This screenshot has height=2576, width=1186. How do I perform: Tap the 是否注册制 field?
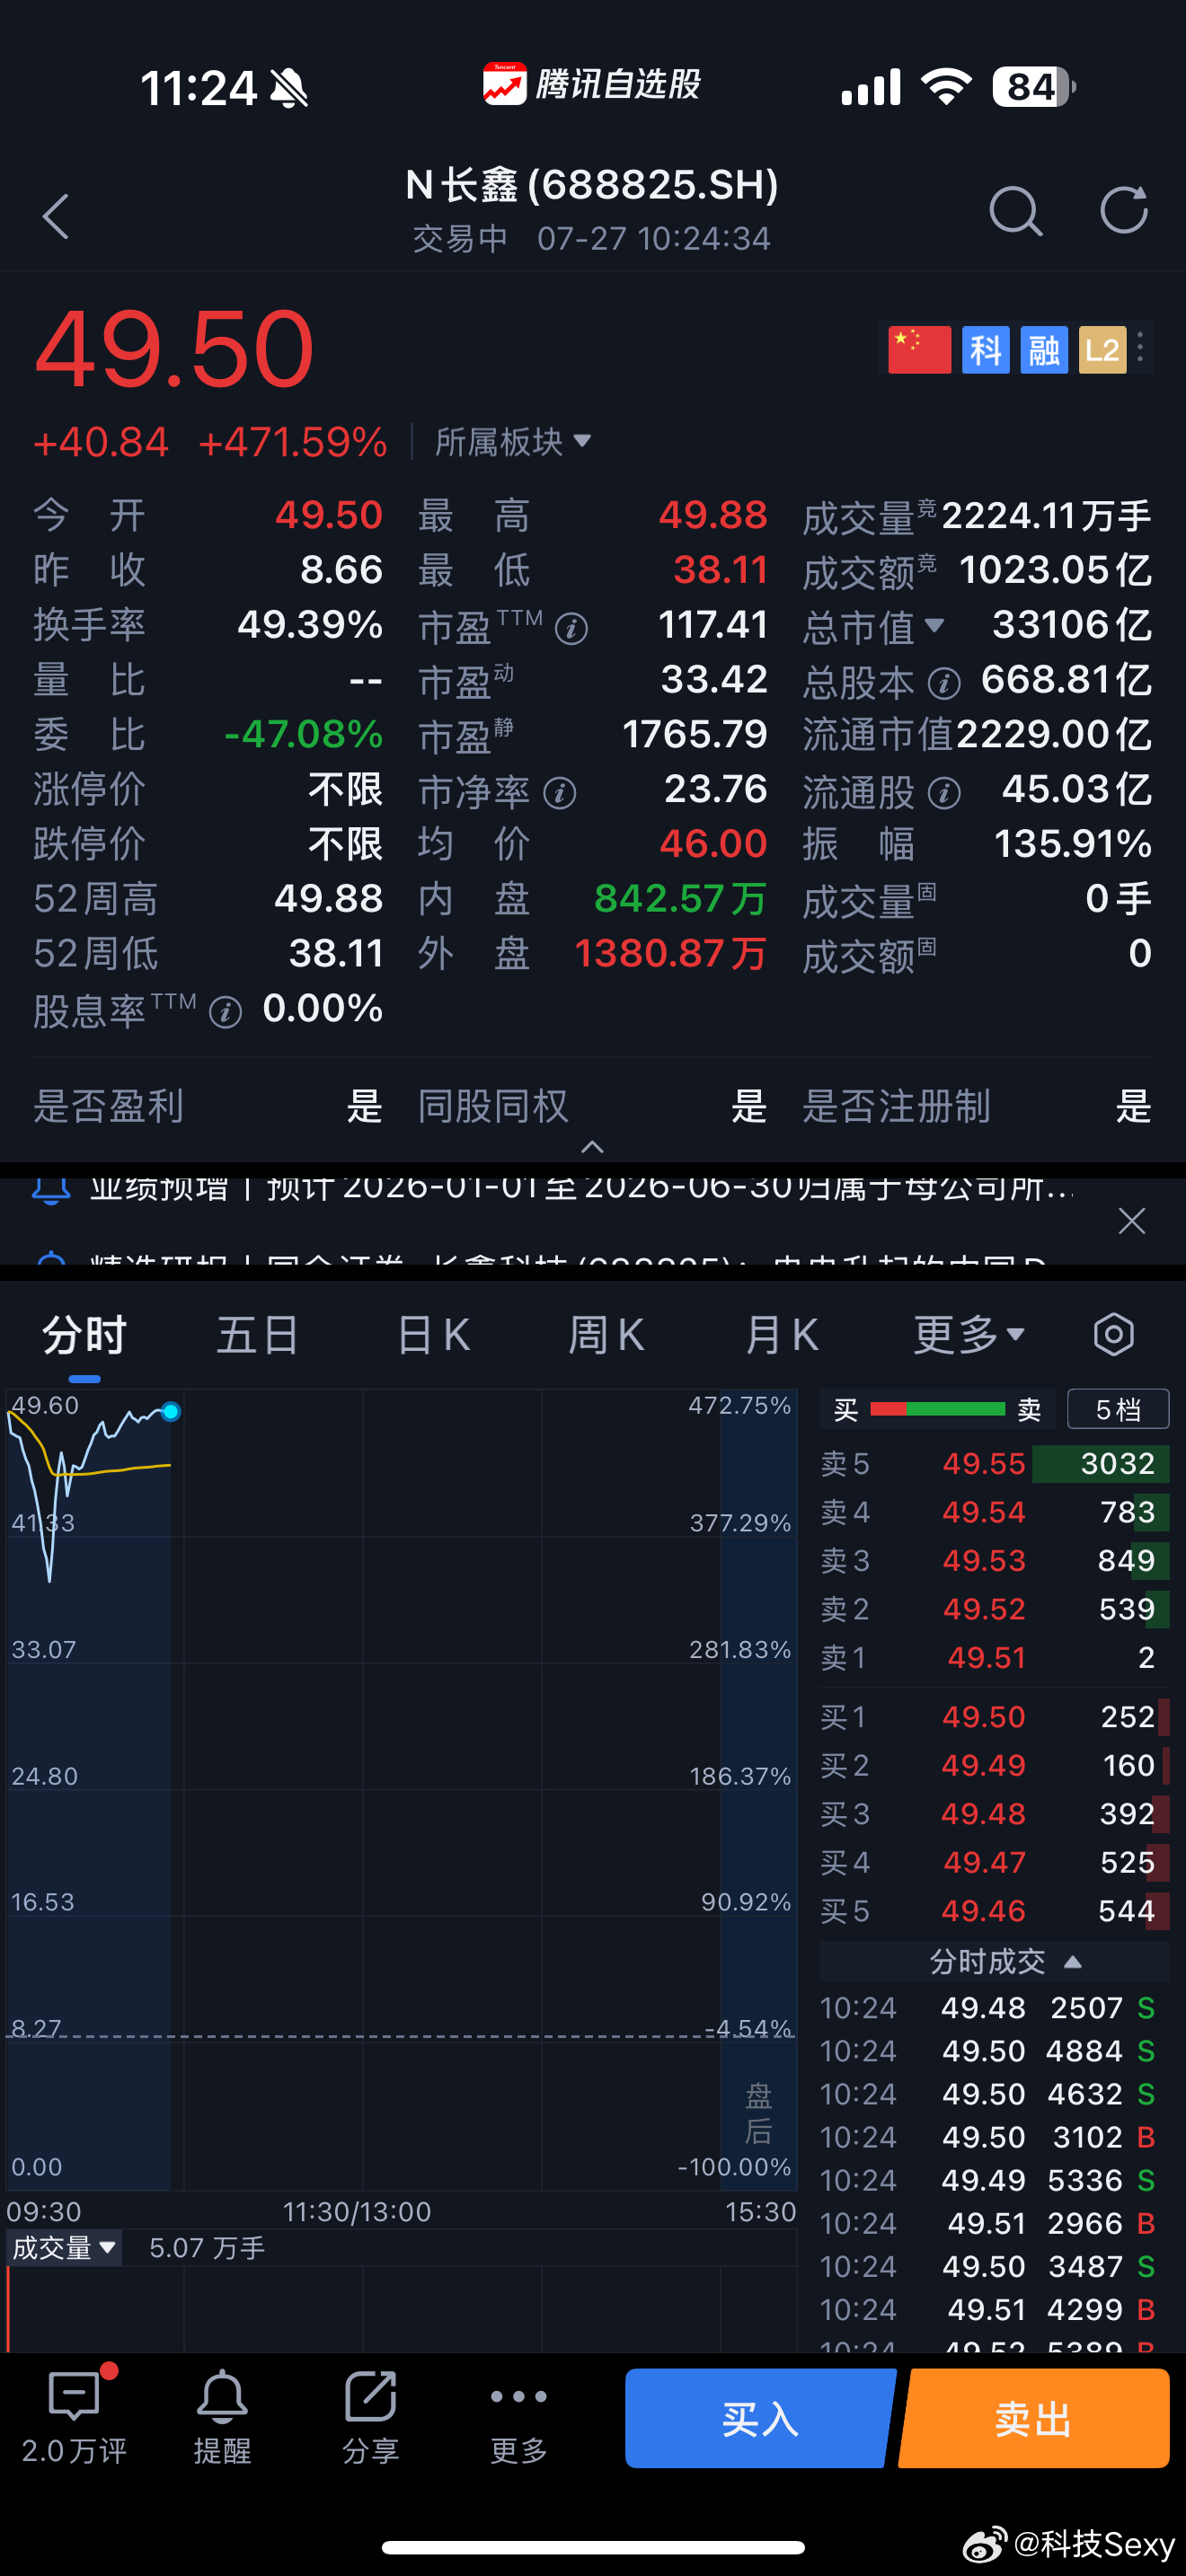click(x=977, y=1106)
